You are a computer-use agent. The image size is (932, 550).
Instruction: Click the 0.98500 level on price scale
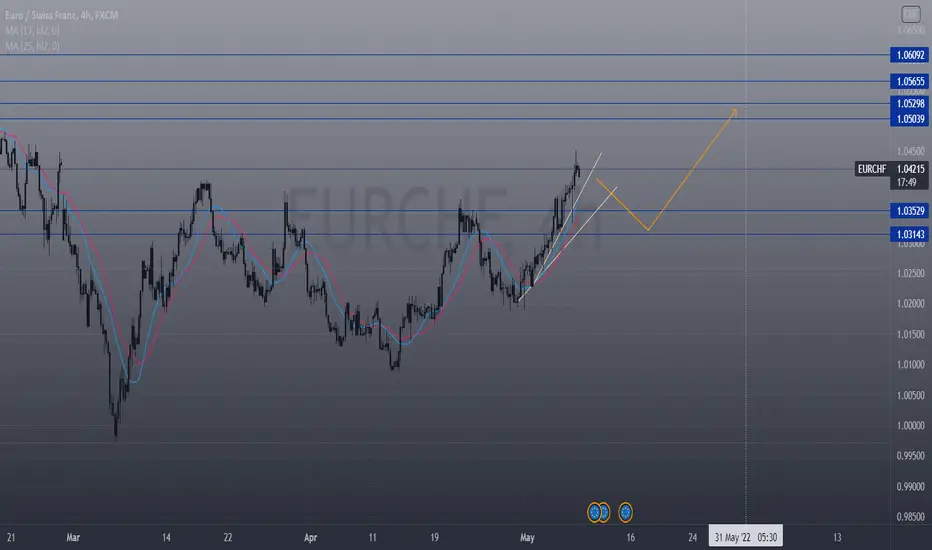[910, 517]
